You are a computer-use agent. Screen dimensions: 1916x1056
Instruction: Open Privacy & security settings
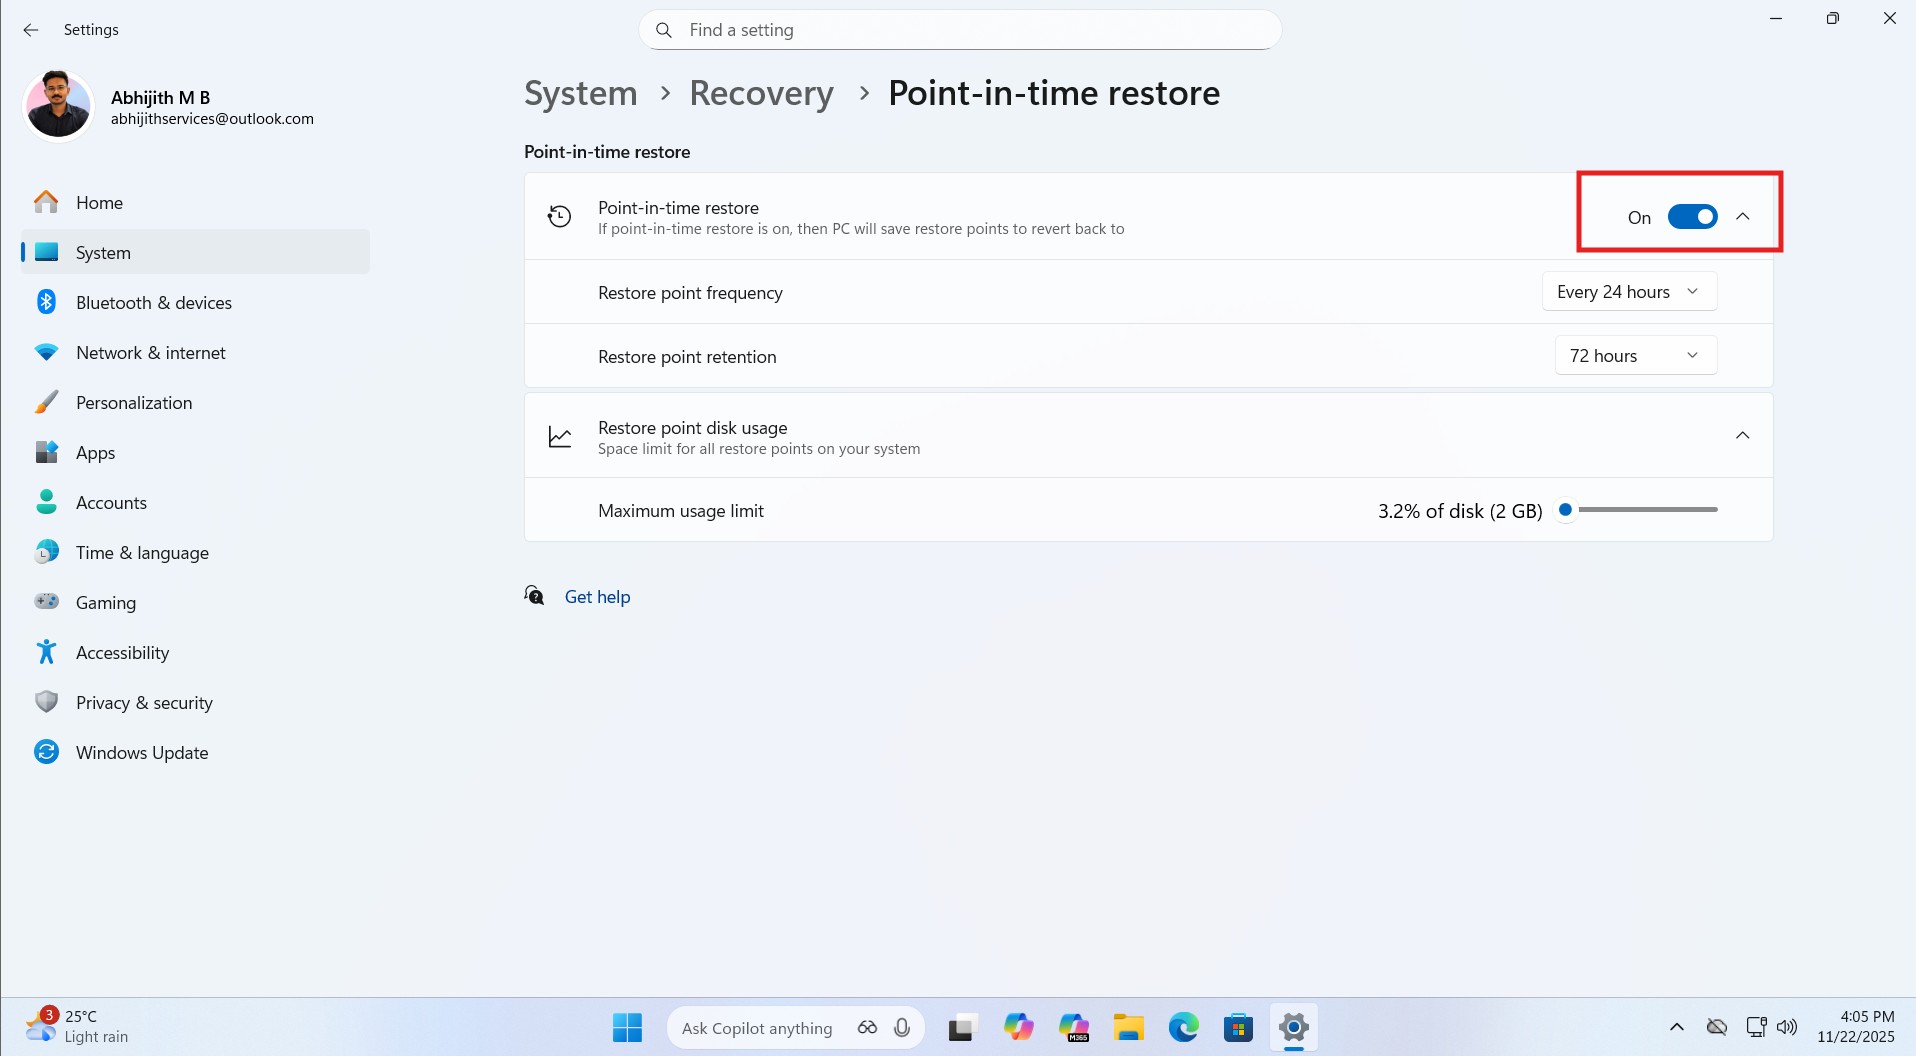coord(144,702)
